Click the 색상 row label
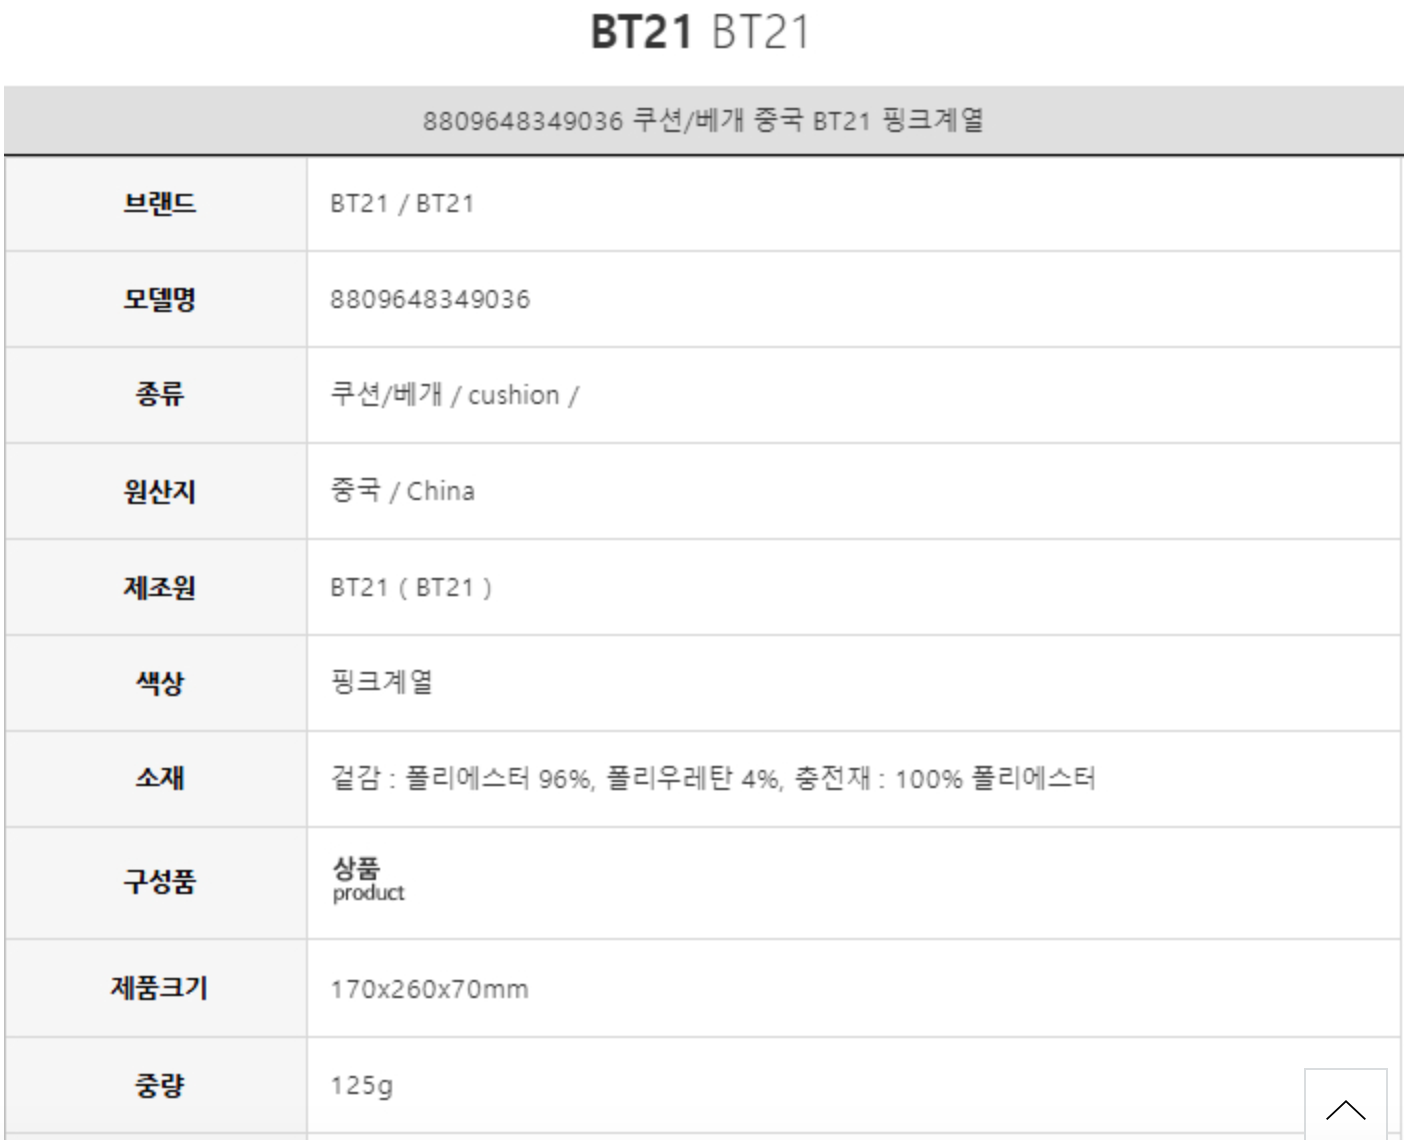 pyautogui.click(x=159, y=683)
